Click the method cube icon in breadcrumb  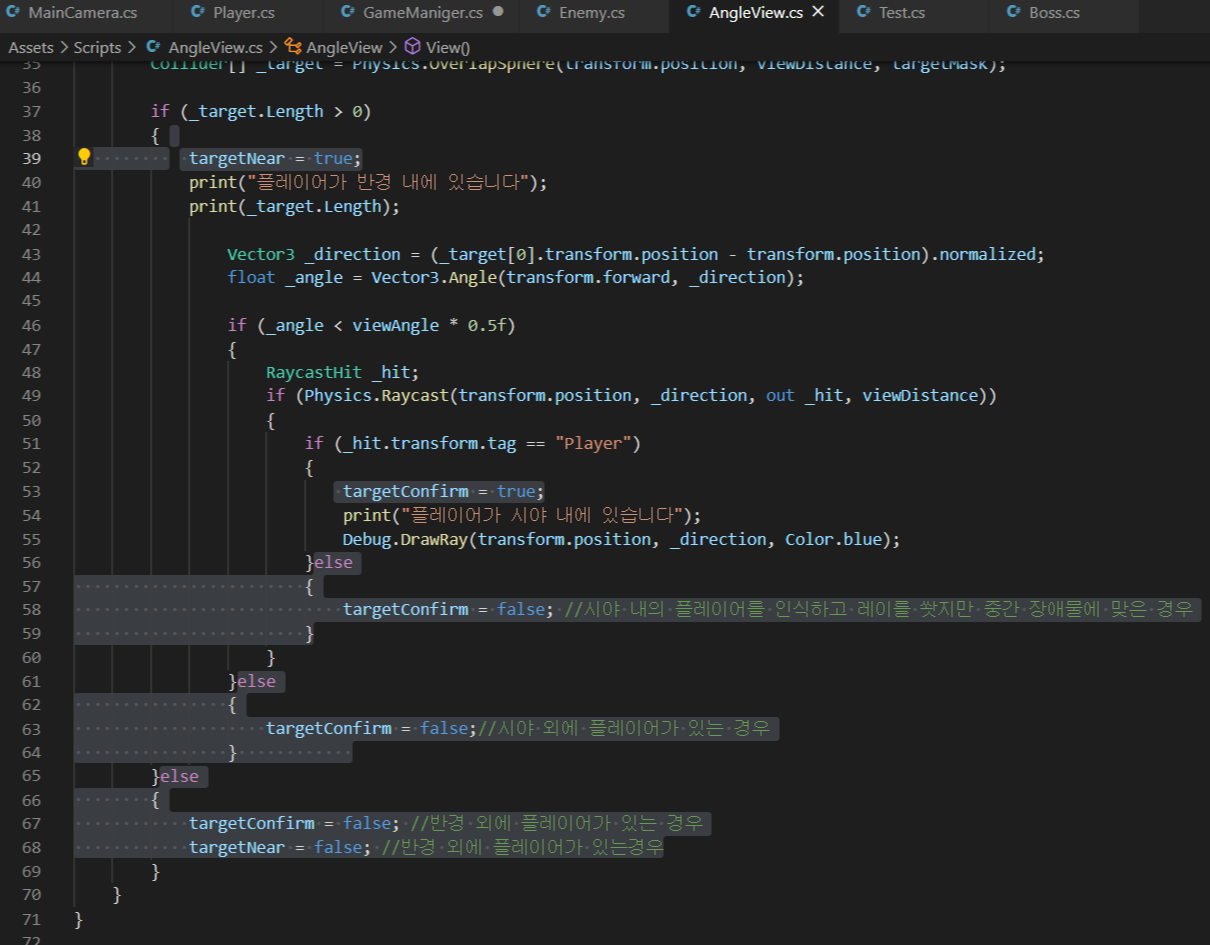pyautogui.click(x=412, y=47)
